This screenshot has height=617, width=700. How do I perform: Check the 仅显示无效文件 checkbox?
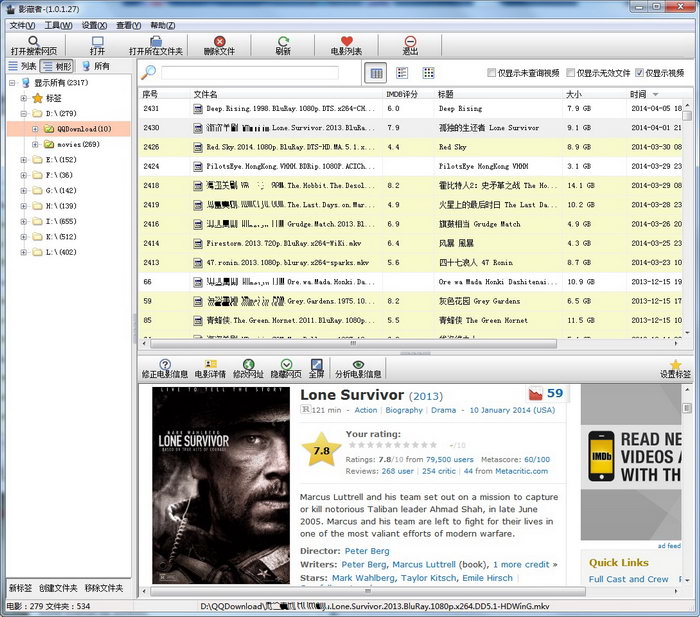point(570,73)
